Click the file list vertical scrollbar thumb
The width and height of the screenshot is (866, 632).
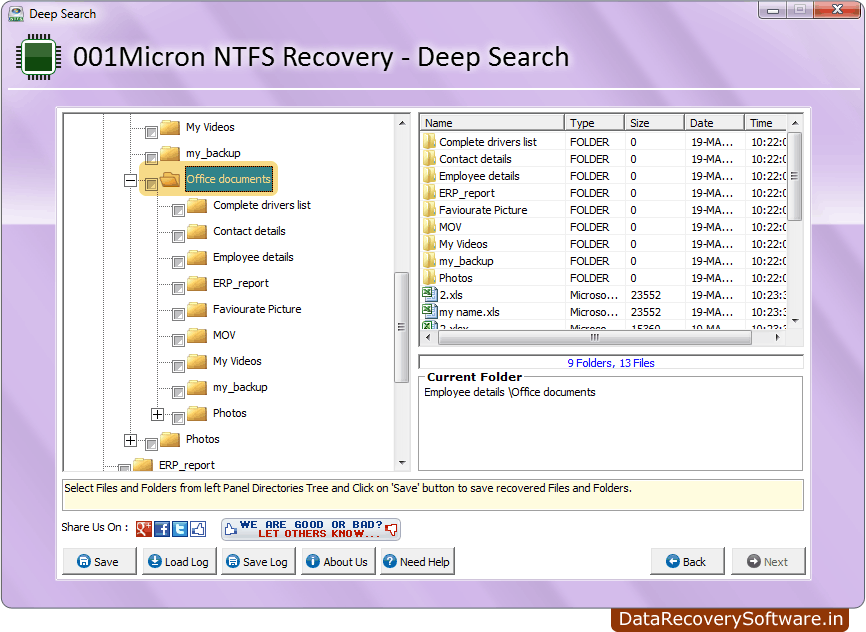(794, 176)
